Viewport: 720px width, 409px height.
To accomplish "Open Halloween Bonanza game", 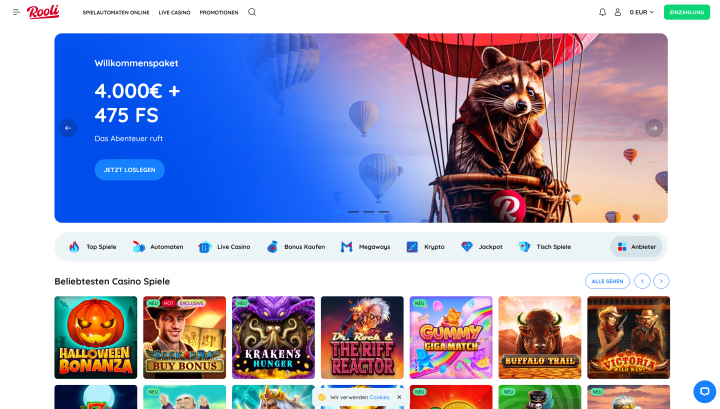I will coord(96,337).
